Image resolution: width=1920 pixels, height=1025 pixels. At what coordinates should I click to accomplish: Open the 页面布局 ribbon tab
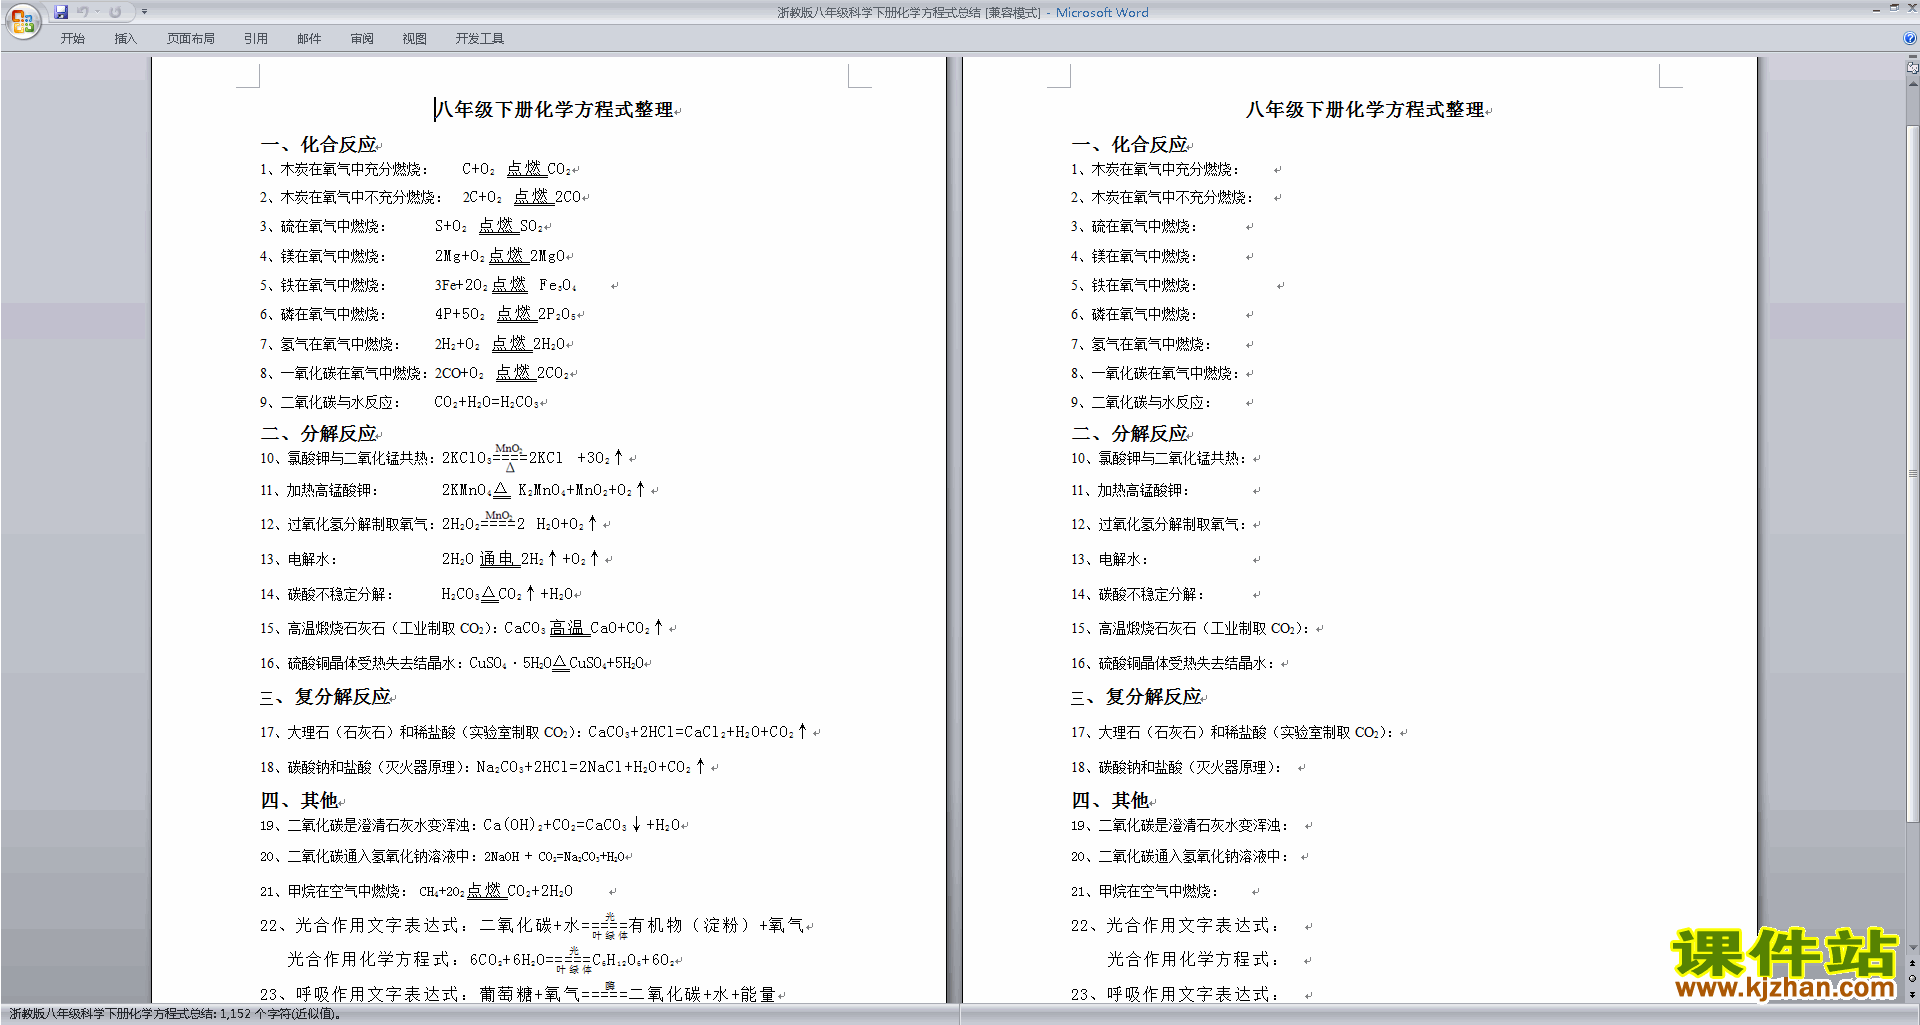coord(190,39)
